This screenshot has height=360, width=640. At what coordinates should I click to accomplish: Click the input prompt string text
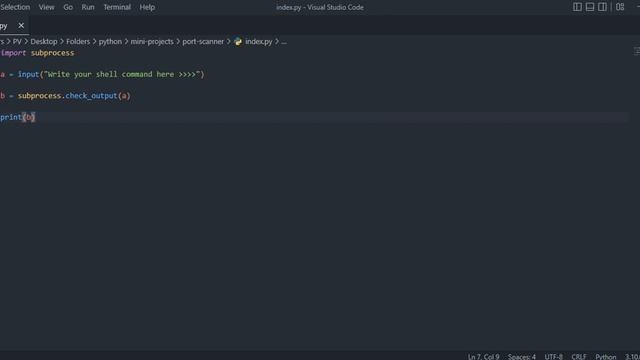click(122, 74)
